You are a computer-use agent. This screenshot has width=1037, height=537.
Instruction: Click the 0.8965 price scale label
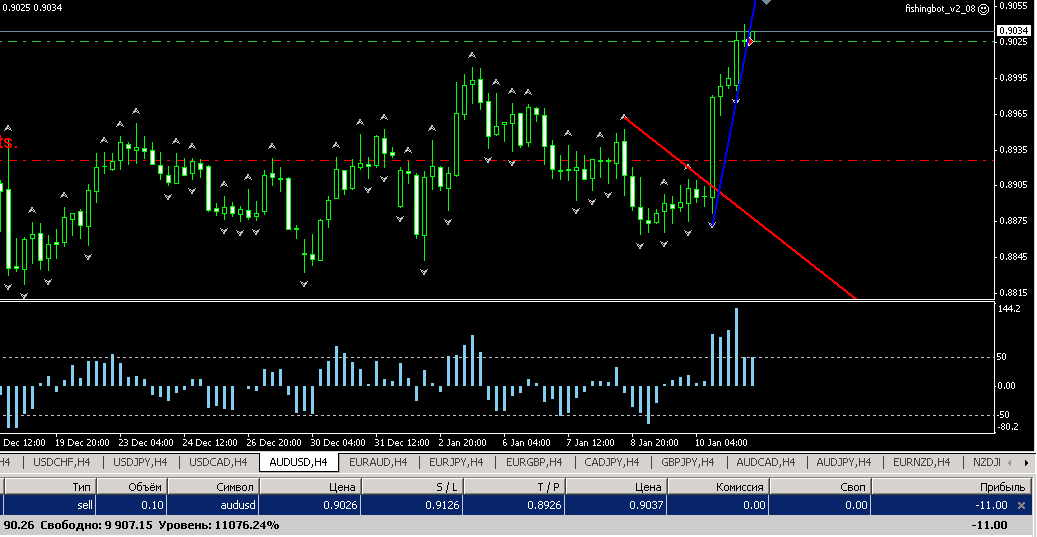click(x=1014, y=114)
